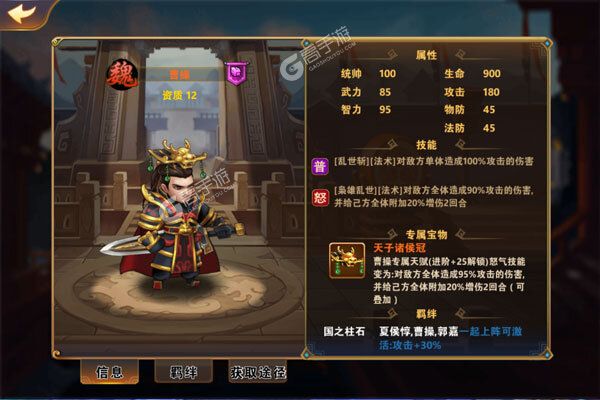Click the 专属宝物 section header

(426, 234)
